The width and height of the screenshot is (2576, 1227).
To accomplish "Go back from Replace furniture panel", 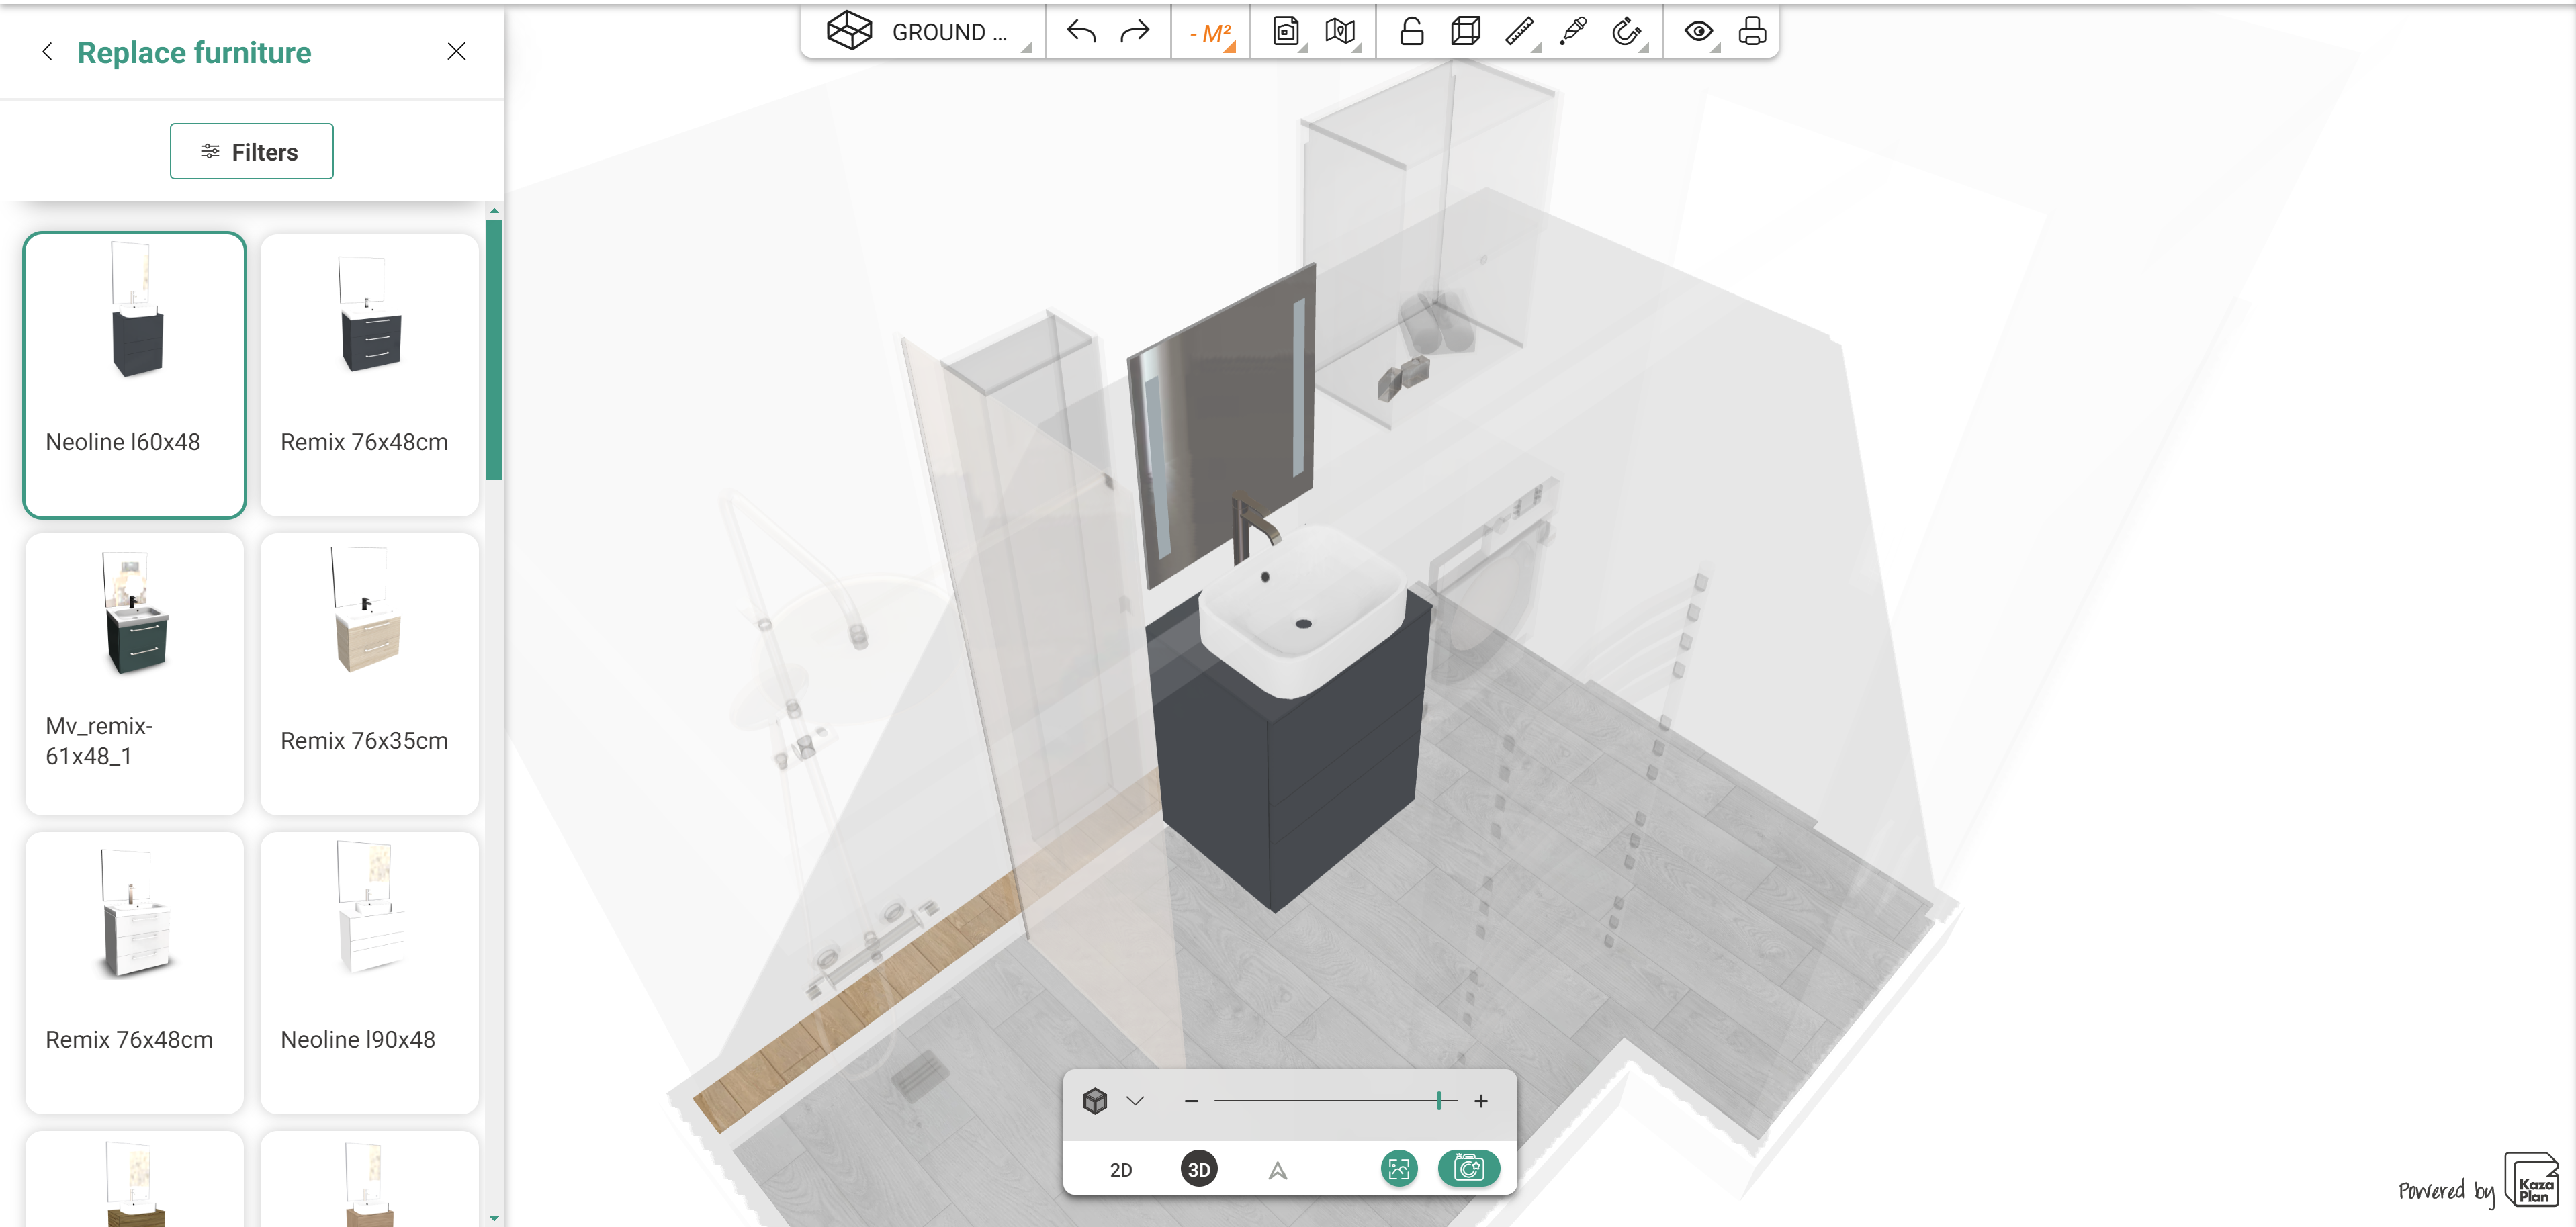I will (x=47, y=52).
